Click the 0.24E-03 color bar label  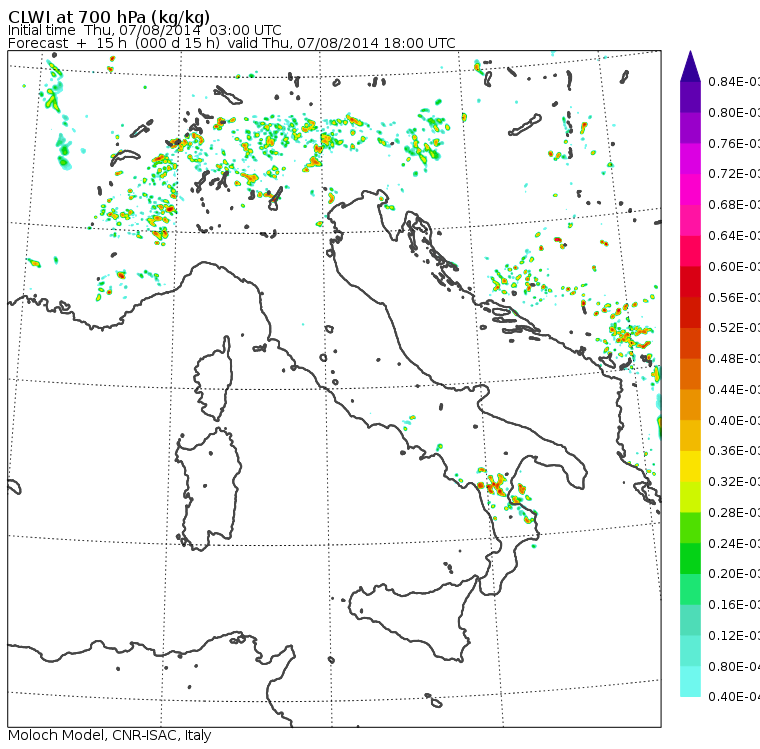(734, 543)
